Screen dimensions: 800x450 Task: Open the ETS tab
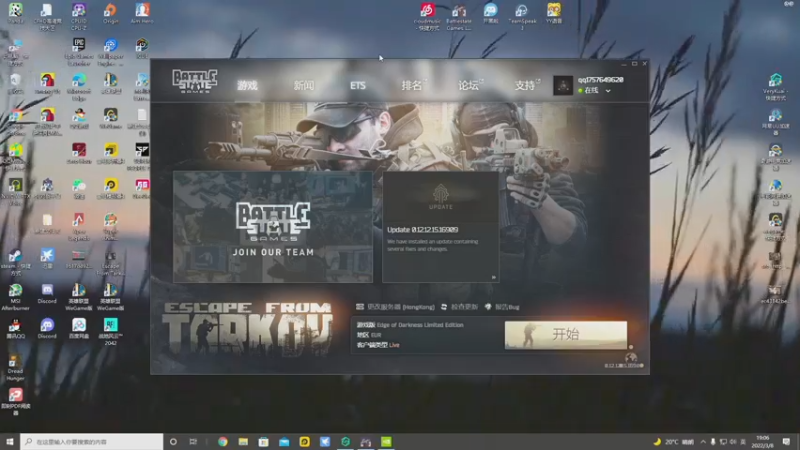(358, 85)
